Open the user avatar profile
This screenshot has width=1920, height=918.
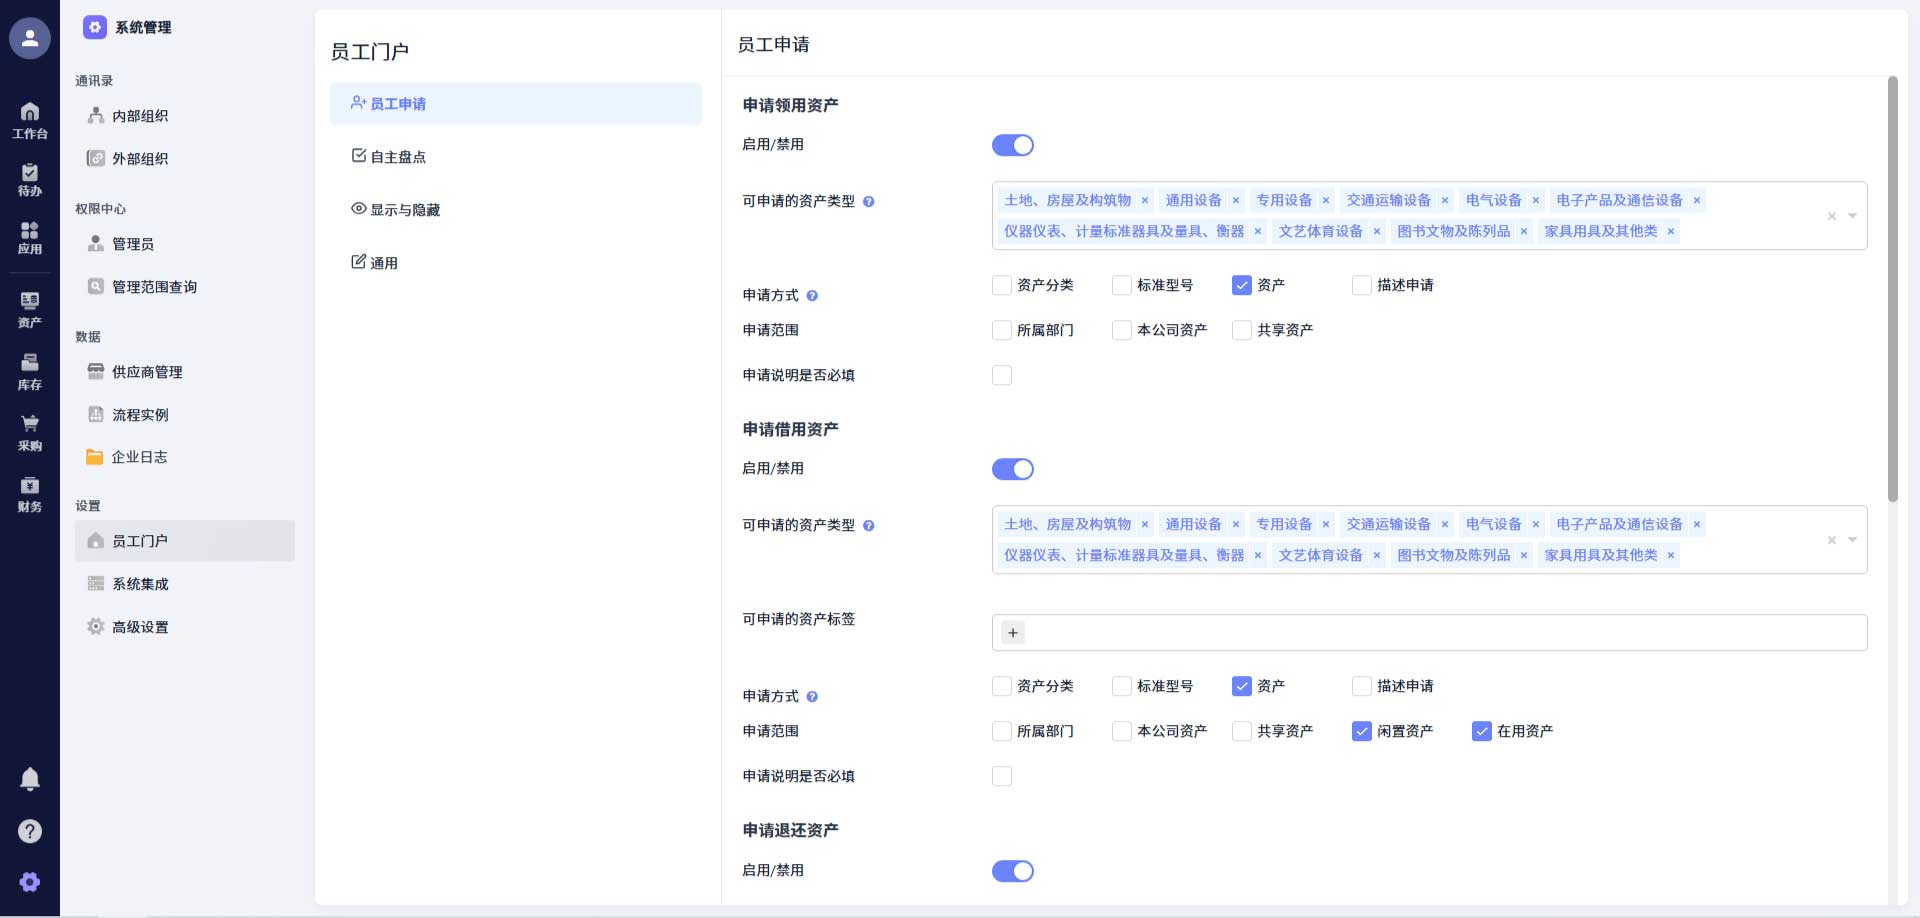click(x=30, y=38)
